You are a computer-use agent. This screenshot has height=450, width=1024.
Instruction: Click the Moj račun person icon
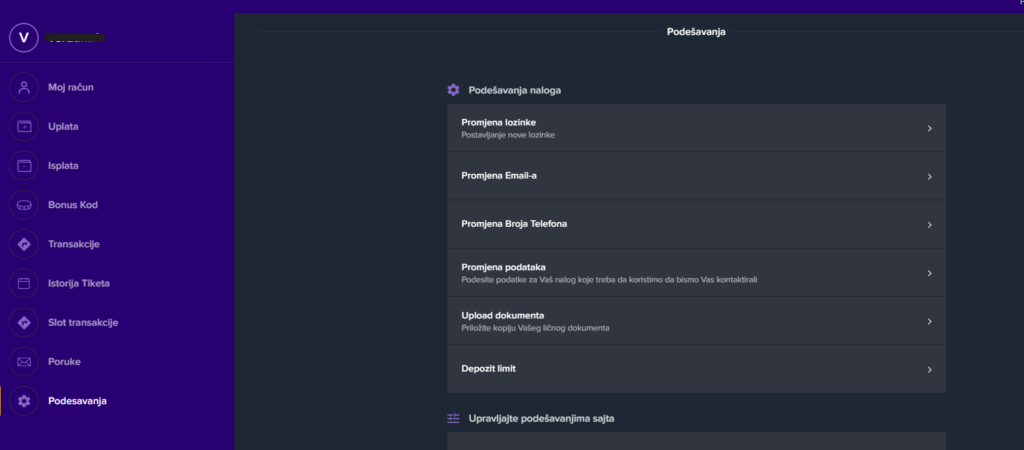[24, 87]
